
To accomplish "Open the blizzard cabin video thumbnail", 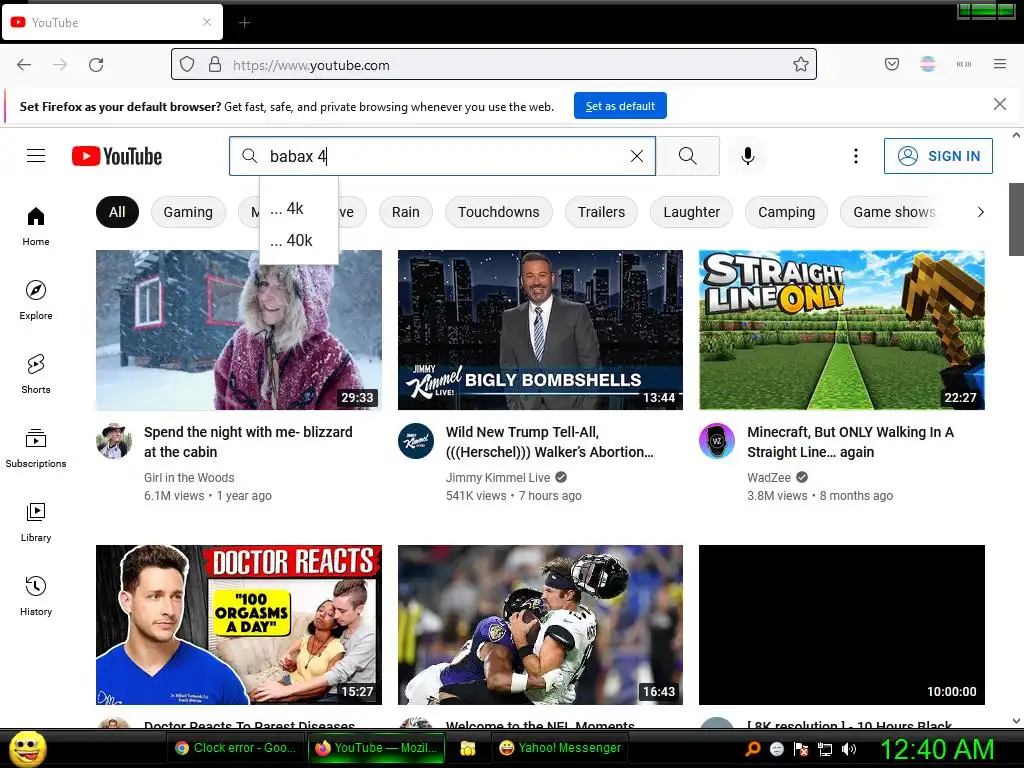I will coord(239,330).
